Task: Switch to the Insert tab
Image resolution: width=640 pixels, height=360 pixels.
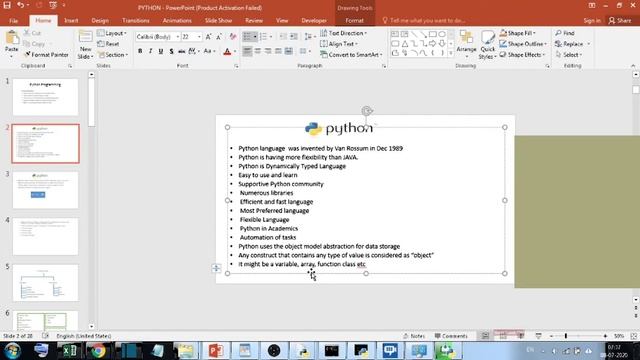Action: tap(71, 20)
